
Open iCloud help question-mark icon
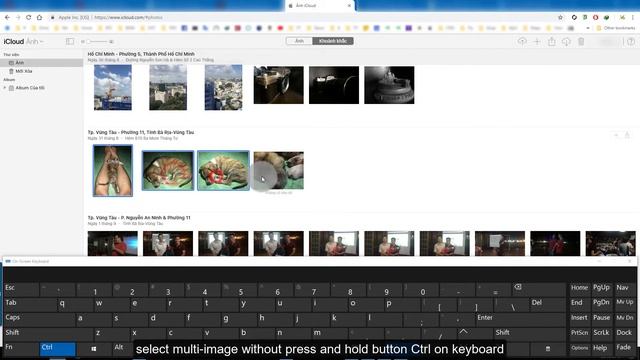click(631, 41)
